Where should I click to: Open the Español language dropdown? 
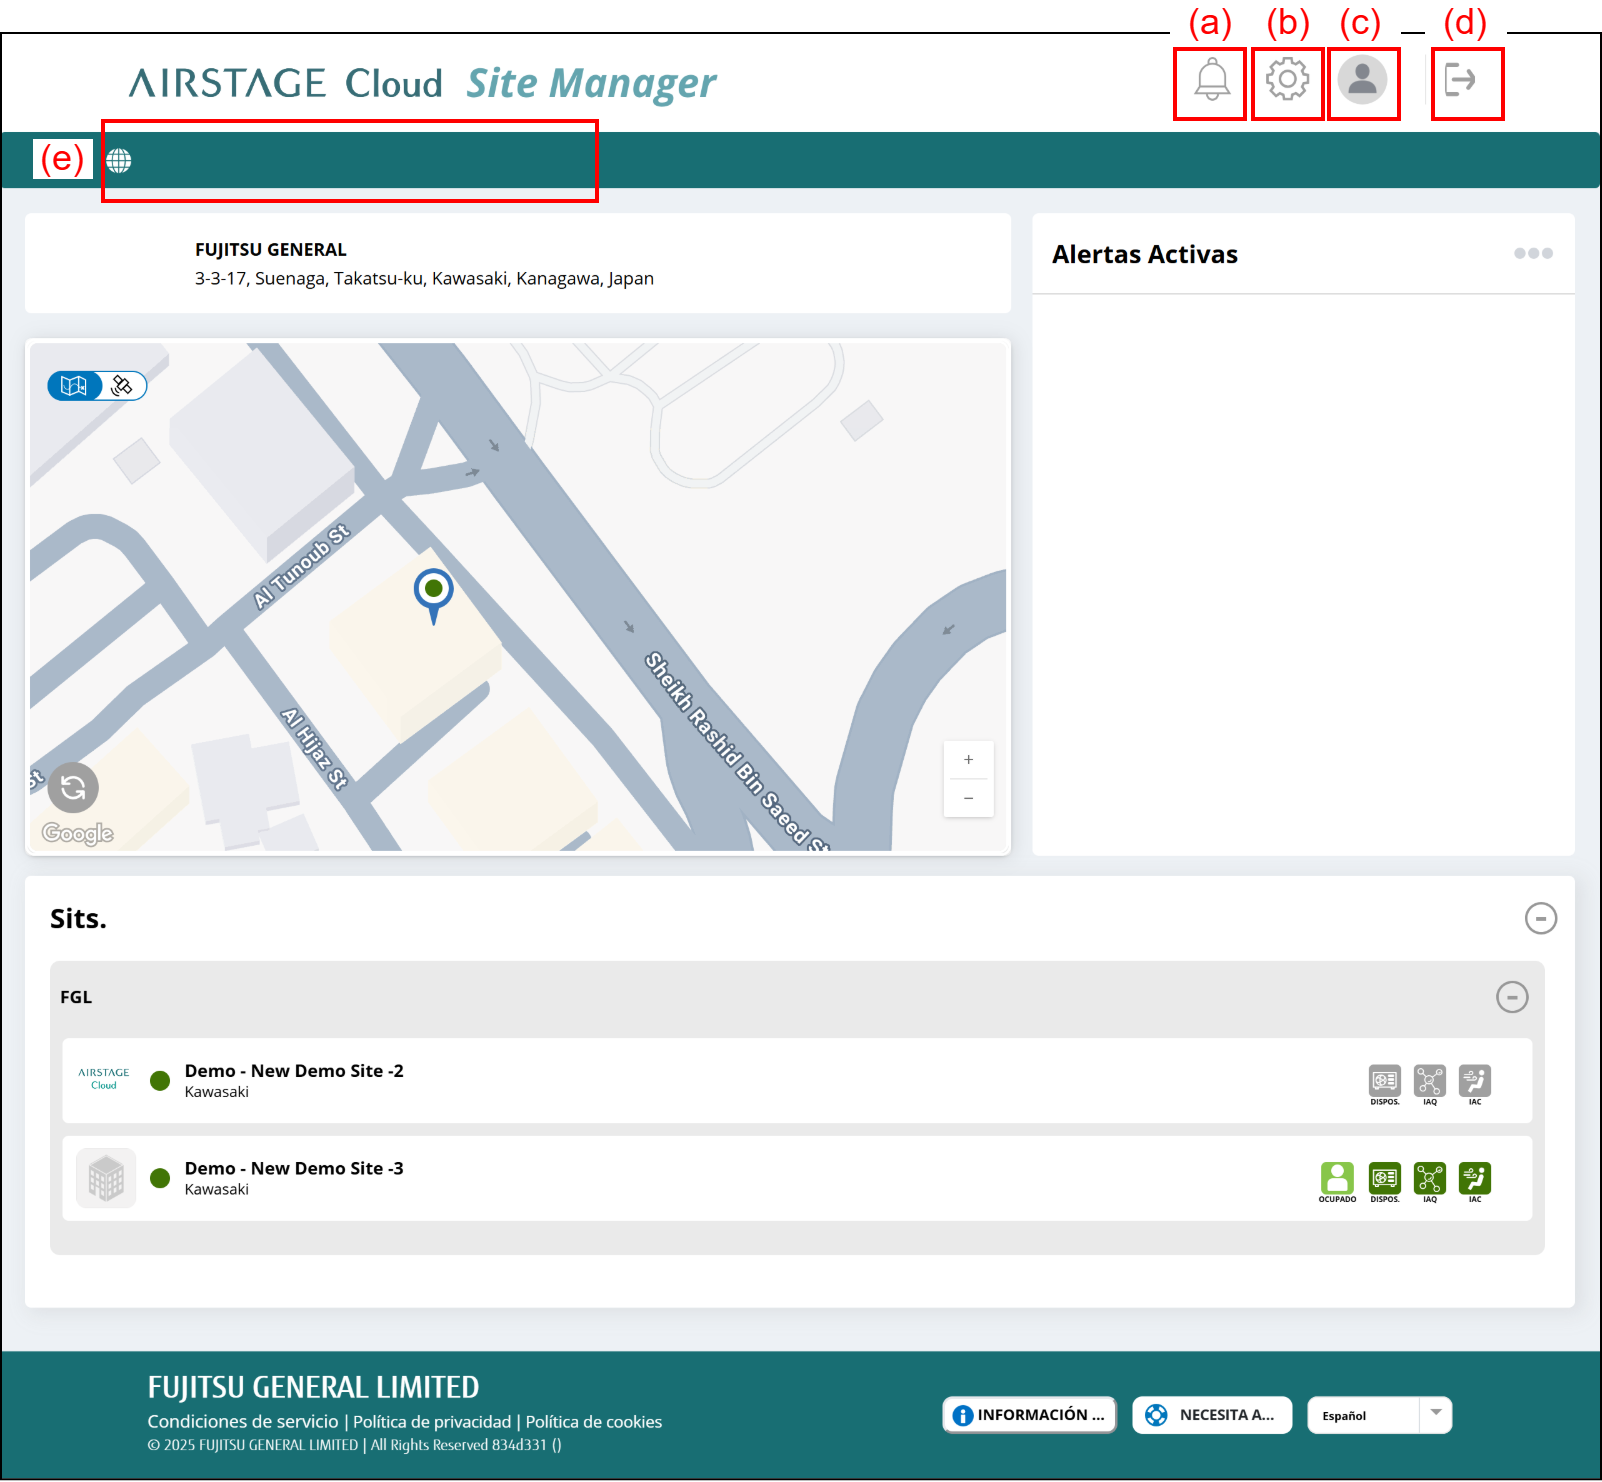tap(1379, 1415)
